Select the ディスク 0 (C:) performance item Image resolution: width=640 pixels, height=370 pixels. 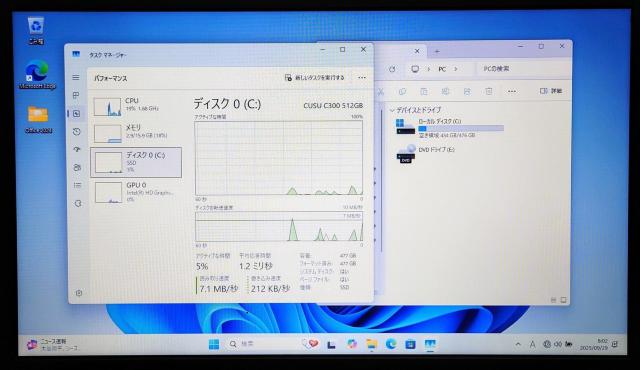tap(136, 162)
